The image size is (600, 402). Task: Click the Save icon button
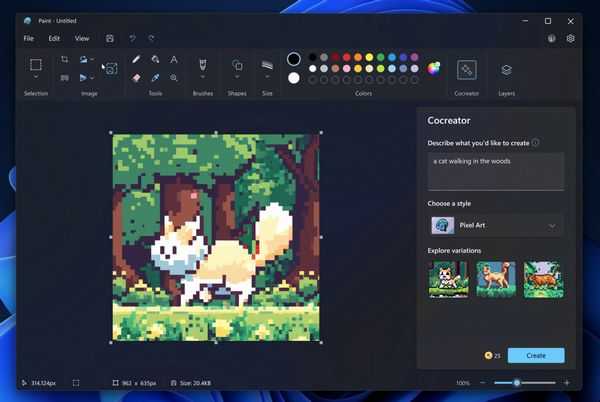coord(109,38)
